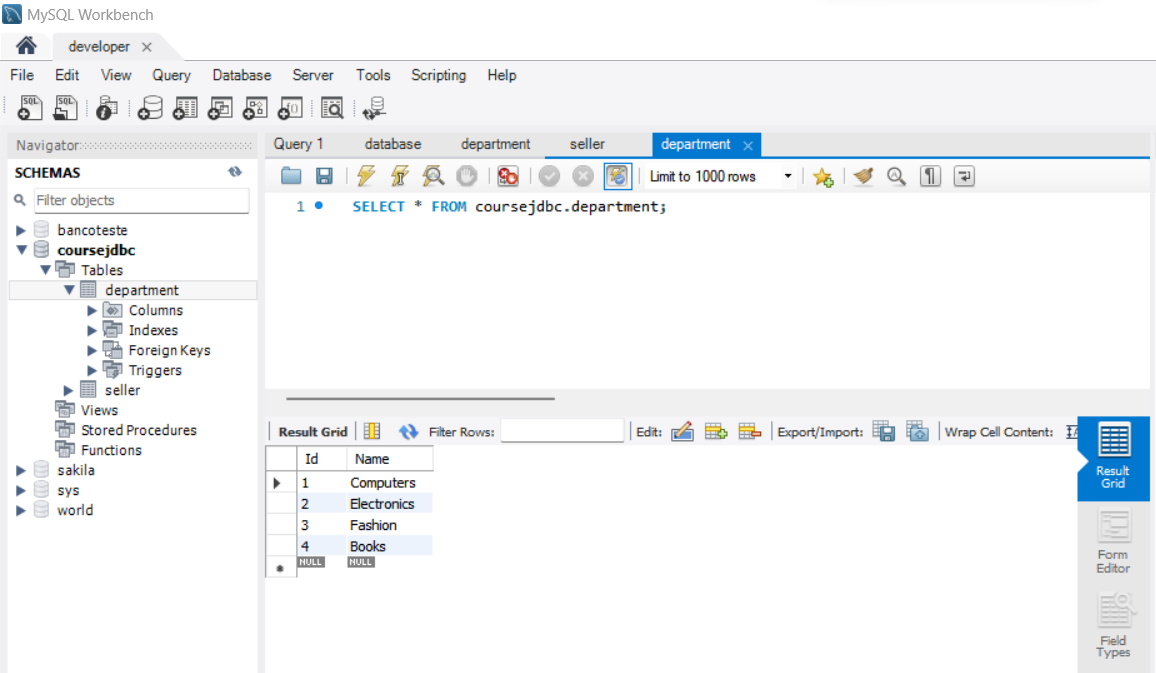This screenshot has height=673, width=1156.
Task: Open a new SQL tab with the SQL+ icon
Action: pos(29,107)
